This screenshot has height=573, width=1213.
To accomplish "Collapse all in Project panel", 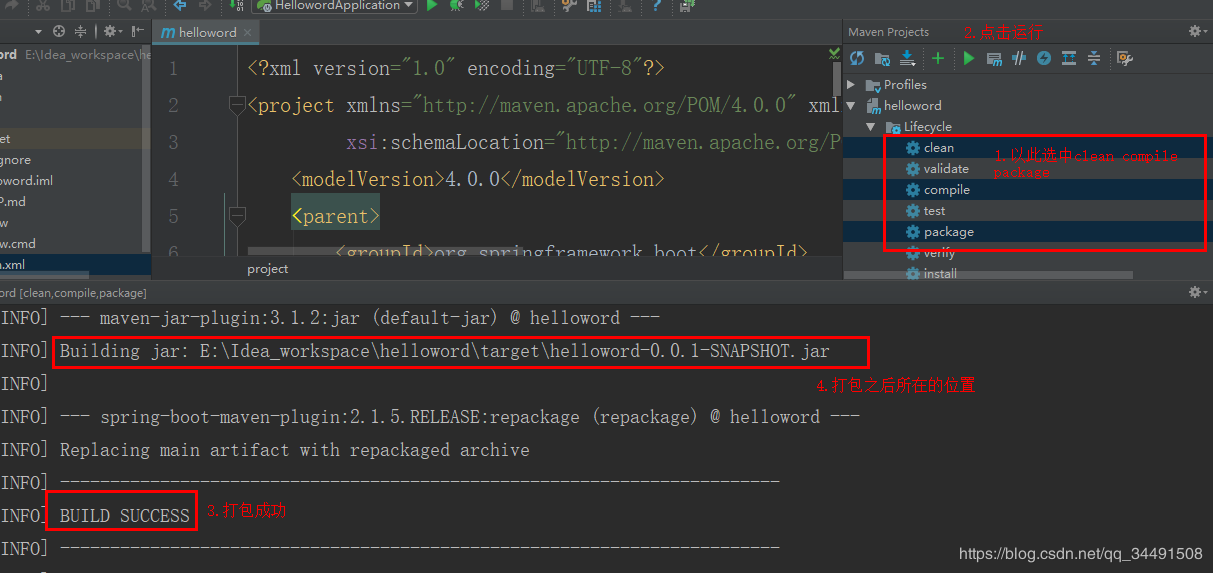I will tap(82, 32).
